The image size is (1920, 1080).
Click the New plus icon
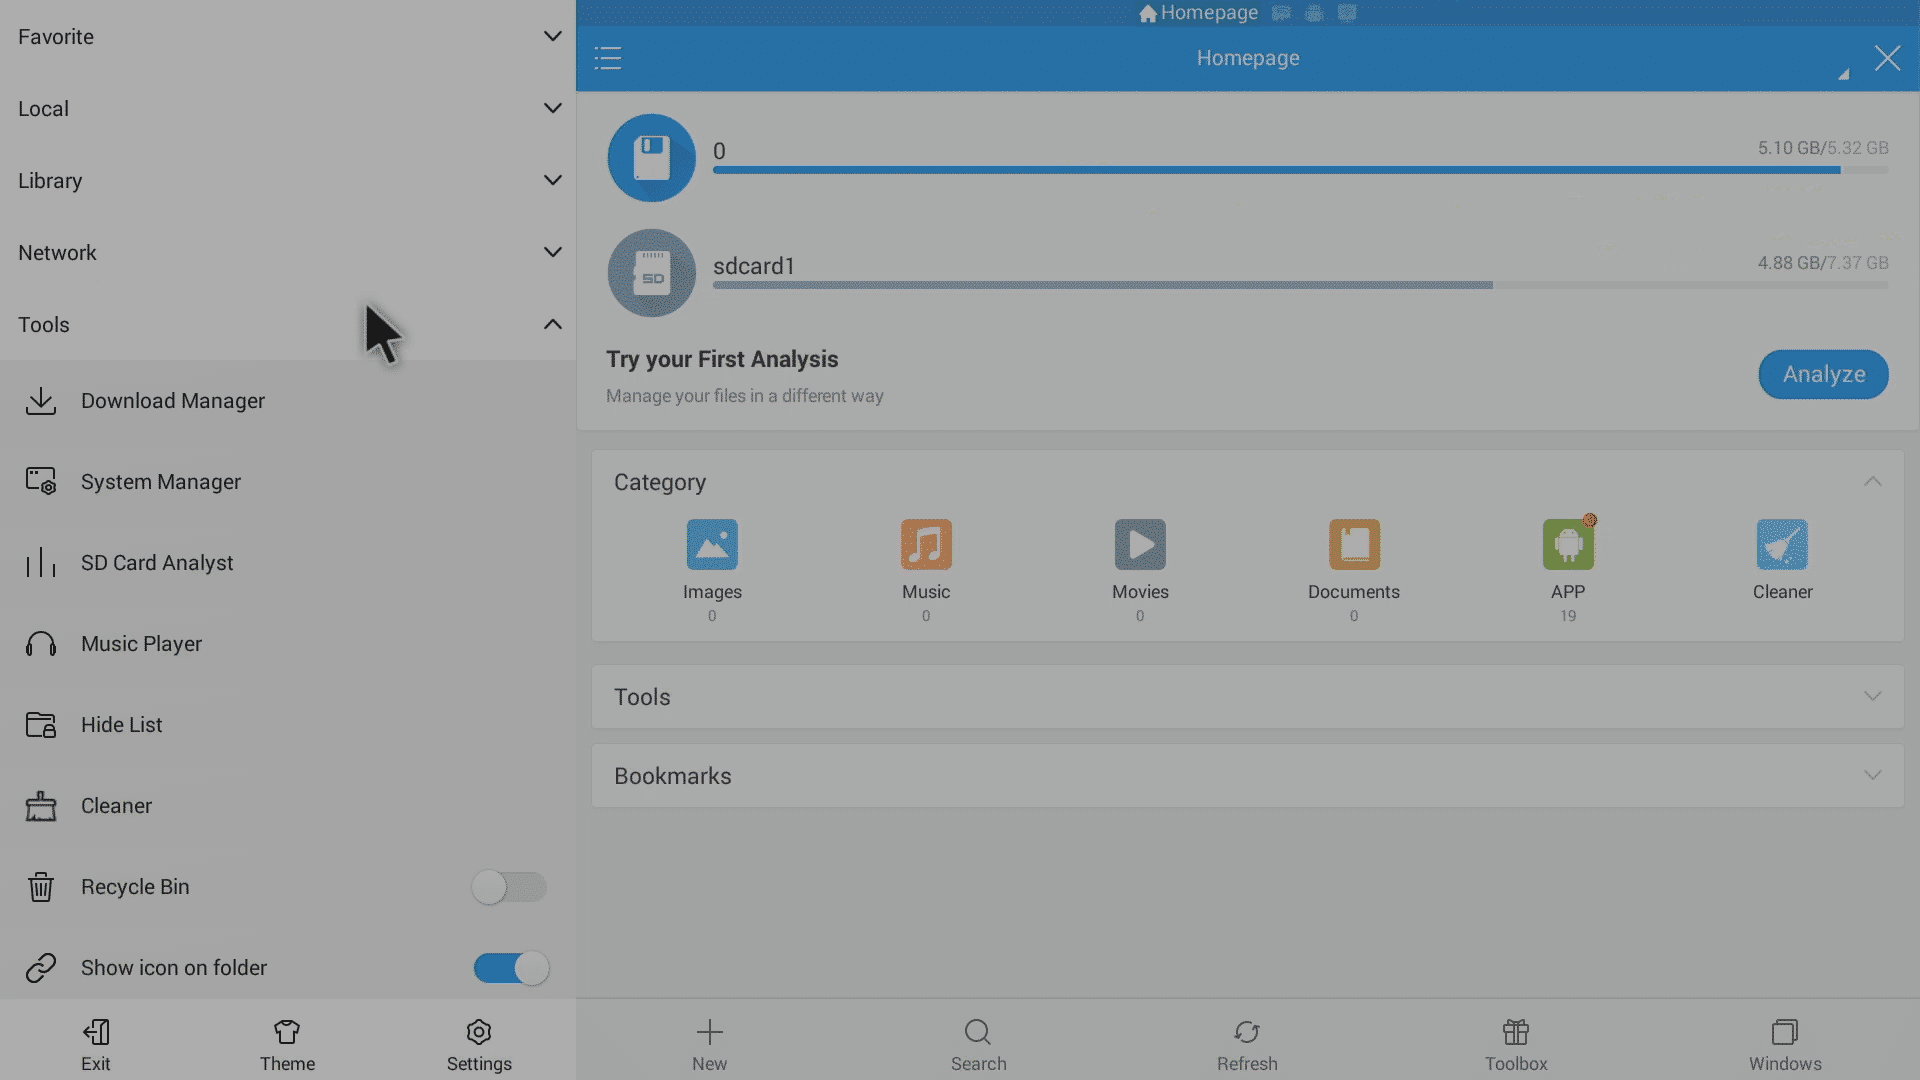click(710, 1032)
